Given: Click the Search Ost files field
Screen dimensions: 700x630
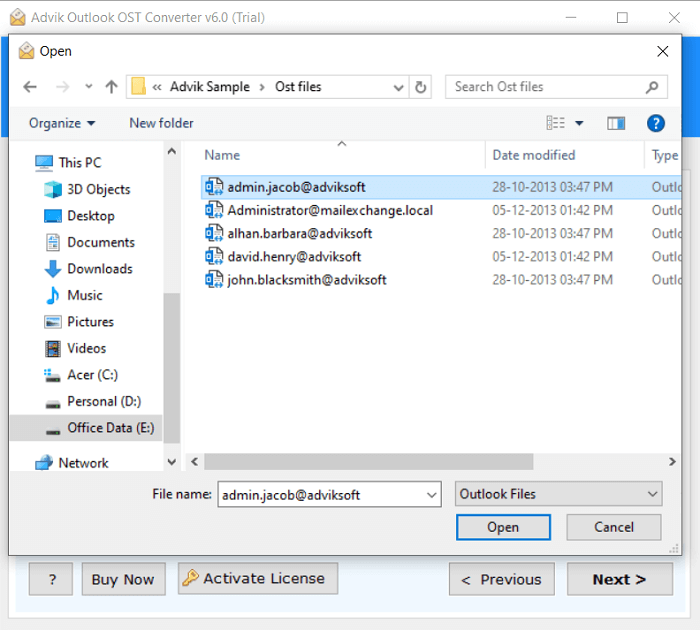Looking at the screenshot, I should (x=556, y=87).
